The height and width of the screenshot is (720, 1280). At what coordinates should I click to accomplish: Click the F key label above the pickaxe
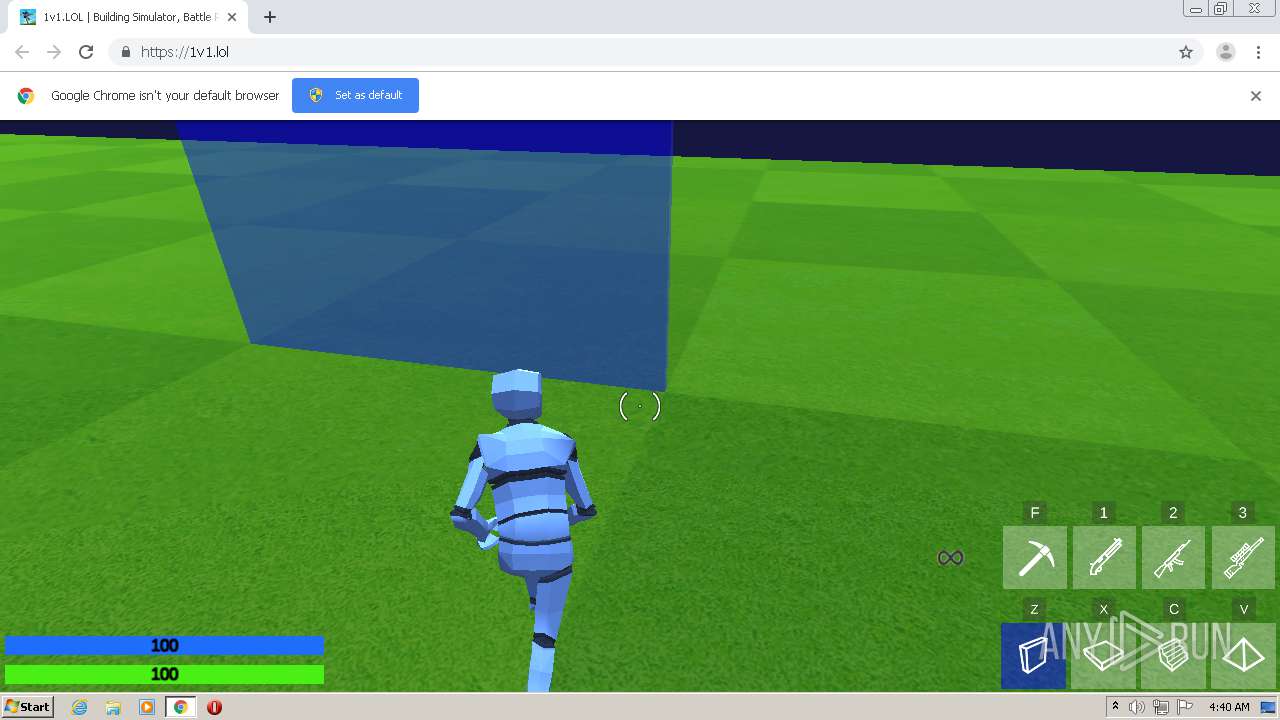[x=1035, y=513]
